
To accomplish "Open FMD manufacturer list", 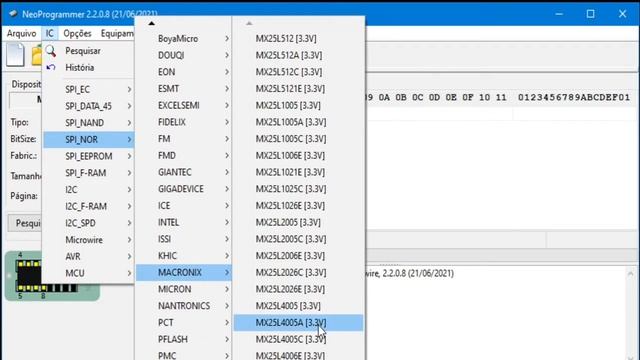I will [x=184, y=156].
